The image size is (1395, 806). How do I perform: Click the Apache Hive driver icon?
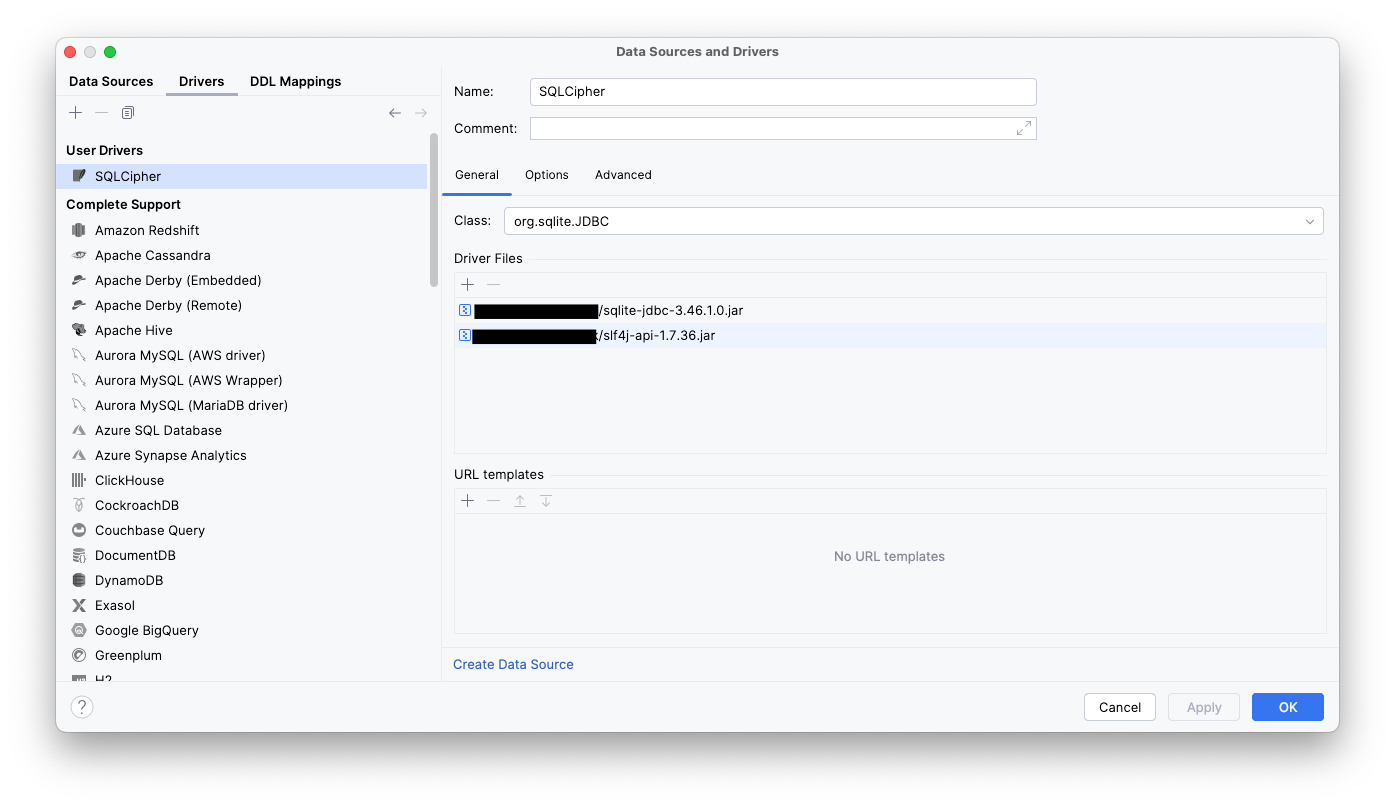click(x=79, y=330)
